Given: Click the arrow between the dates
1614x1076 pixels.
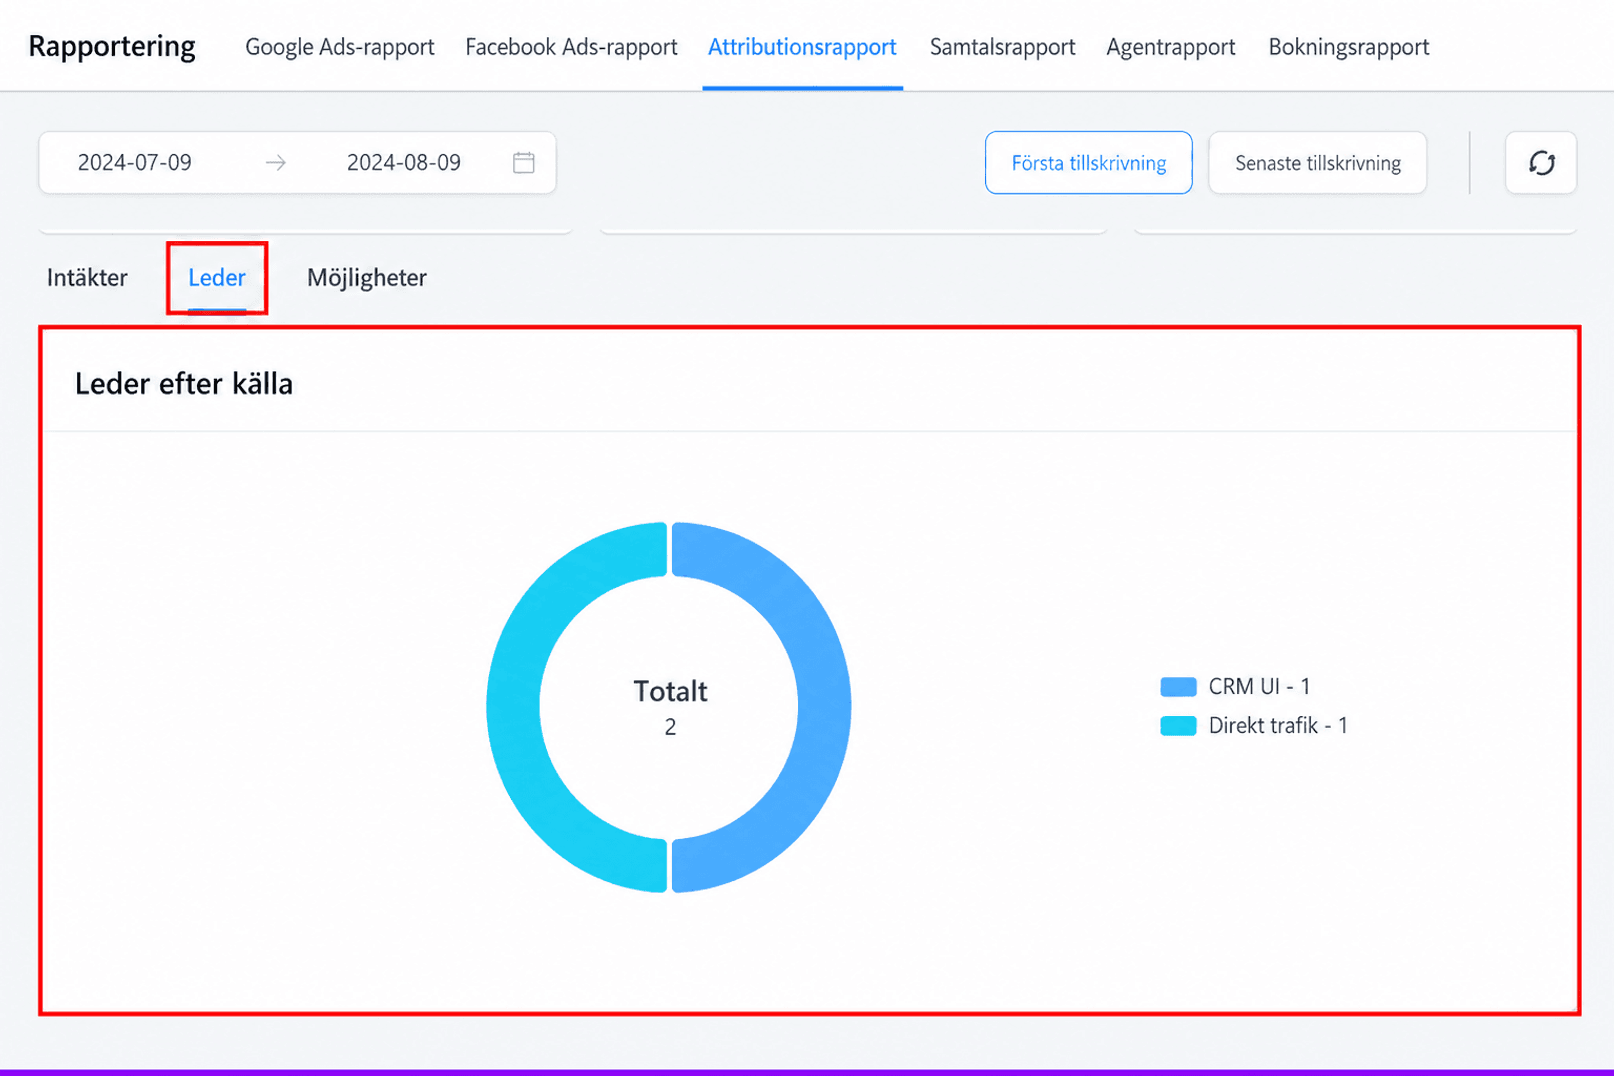Looking at the screenshot, I should point(276,163).
